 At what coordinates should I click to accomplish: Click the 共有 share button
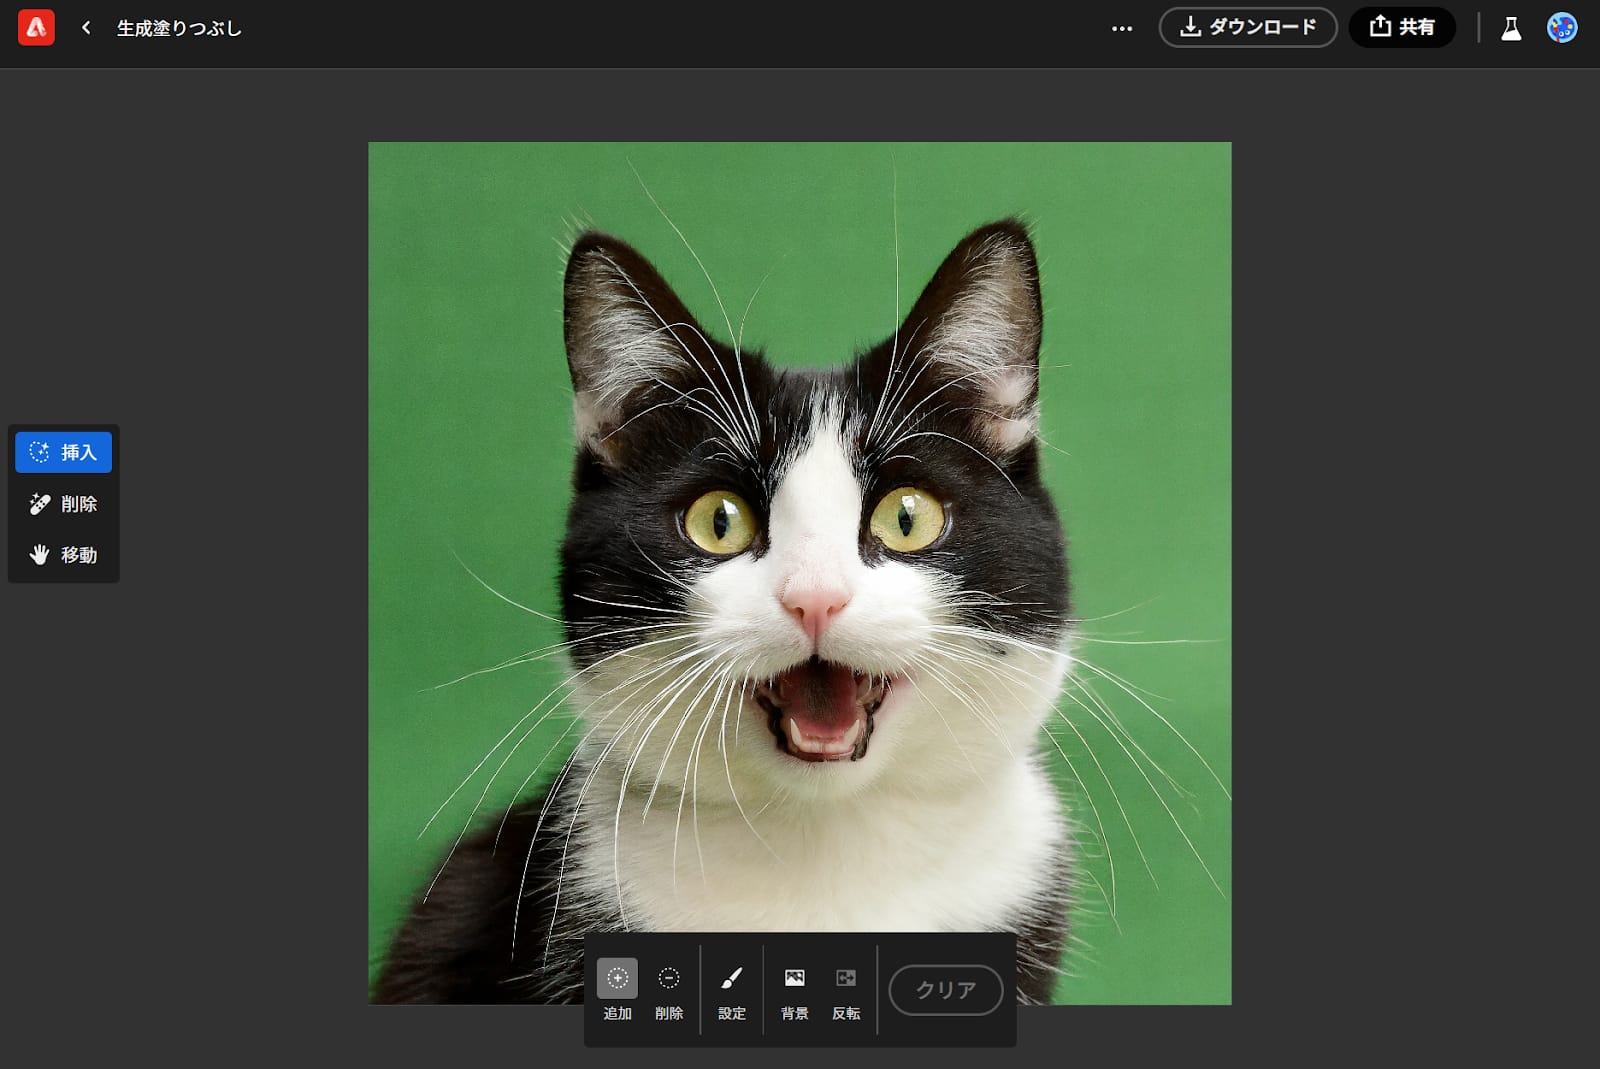(x=1401, y=27)
